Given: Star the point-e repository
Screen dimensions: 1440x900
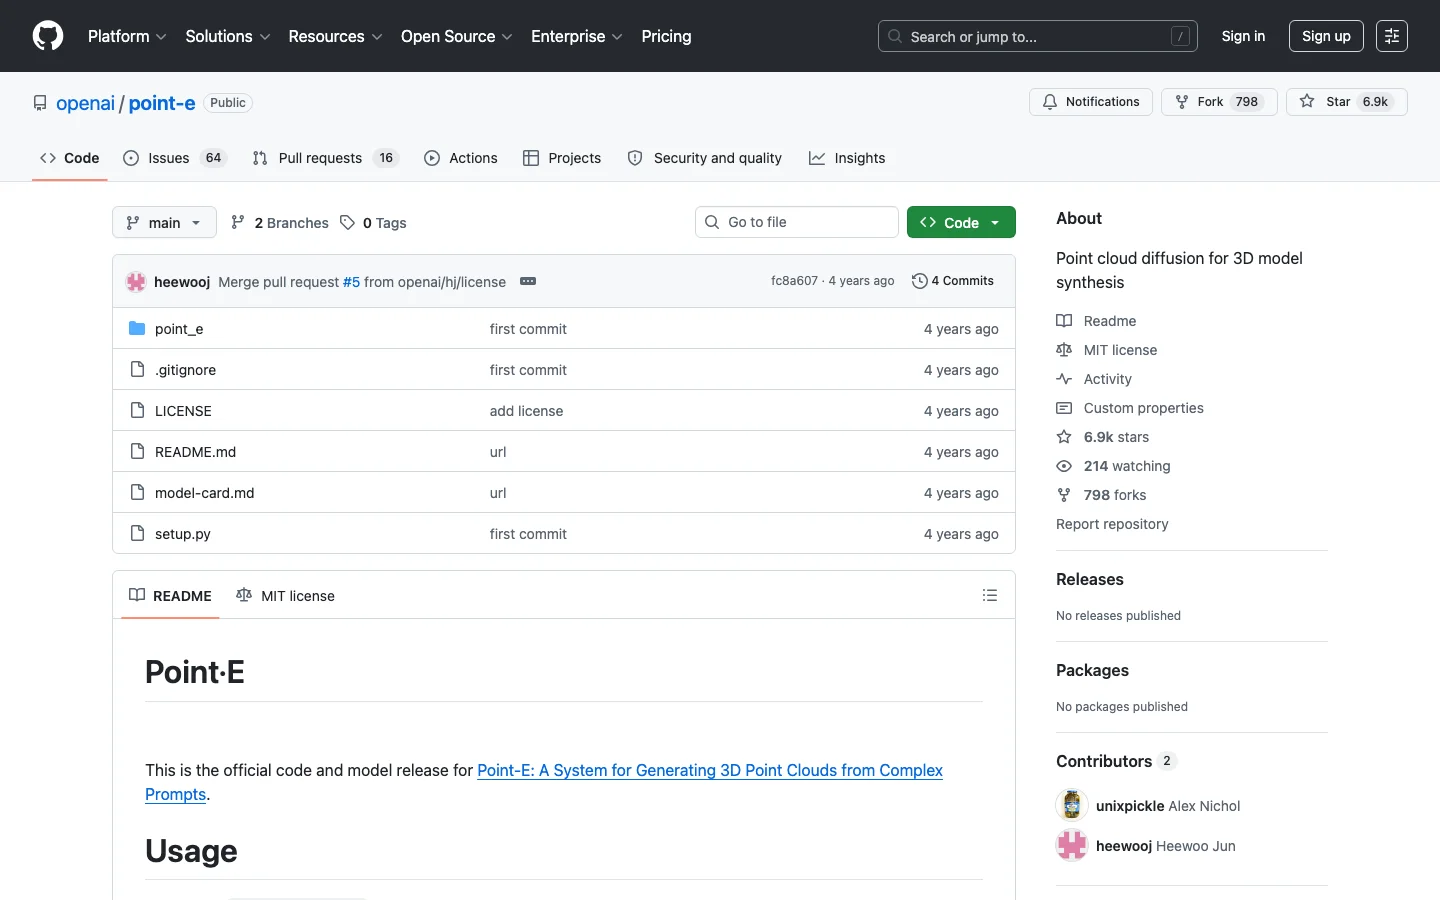Looking at the screenshot, I should [x=1346, y=102].
